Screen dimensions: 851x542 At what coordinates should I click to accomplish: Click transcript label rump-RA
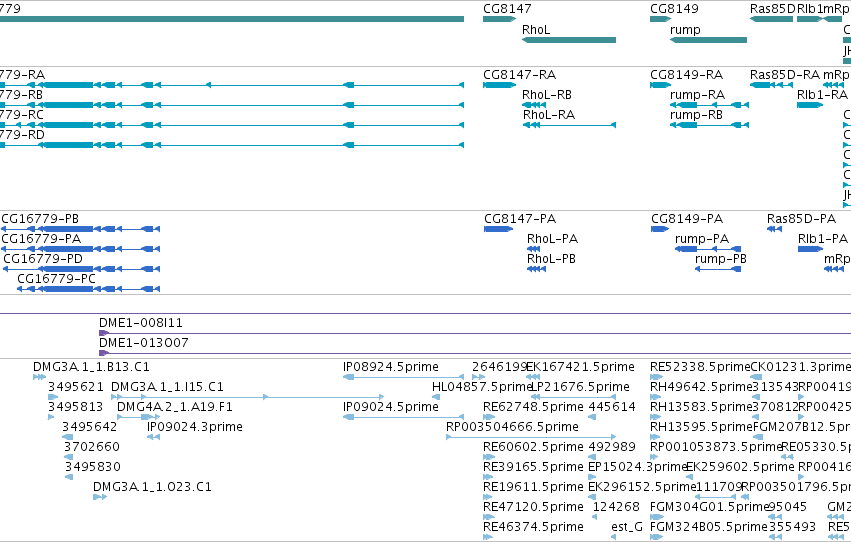pos(697,95)
